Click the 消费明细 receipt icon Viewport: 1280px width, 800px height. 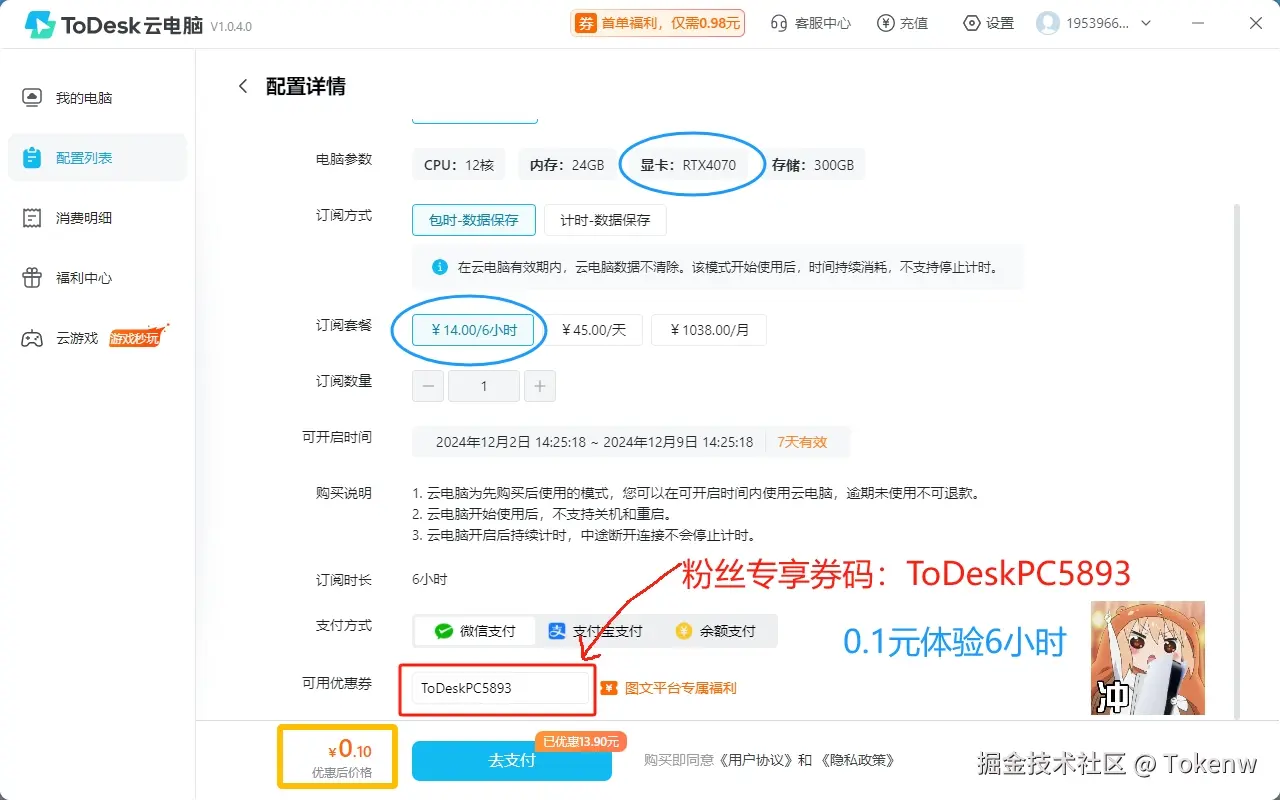32,218
